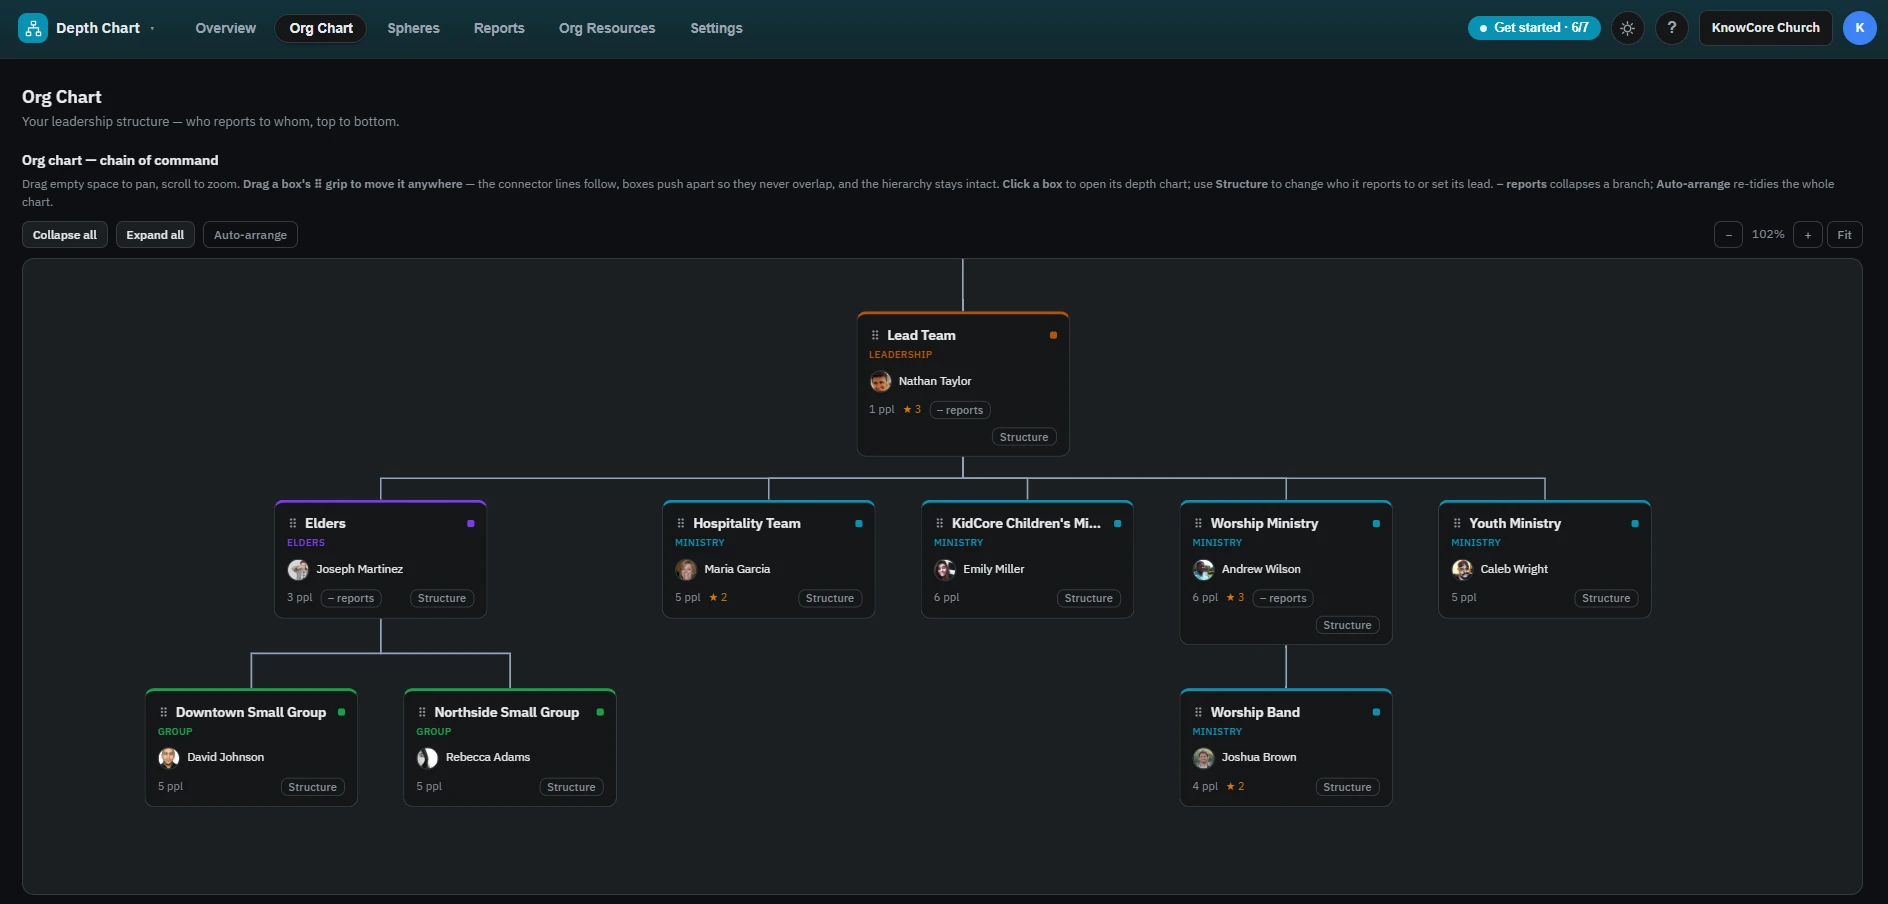The height and width of the screenshot is (904, 1888).
Task: Grab the Downtown Small Group drag grip
Action: click(164, 712)
